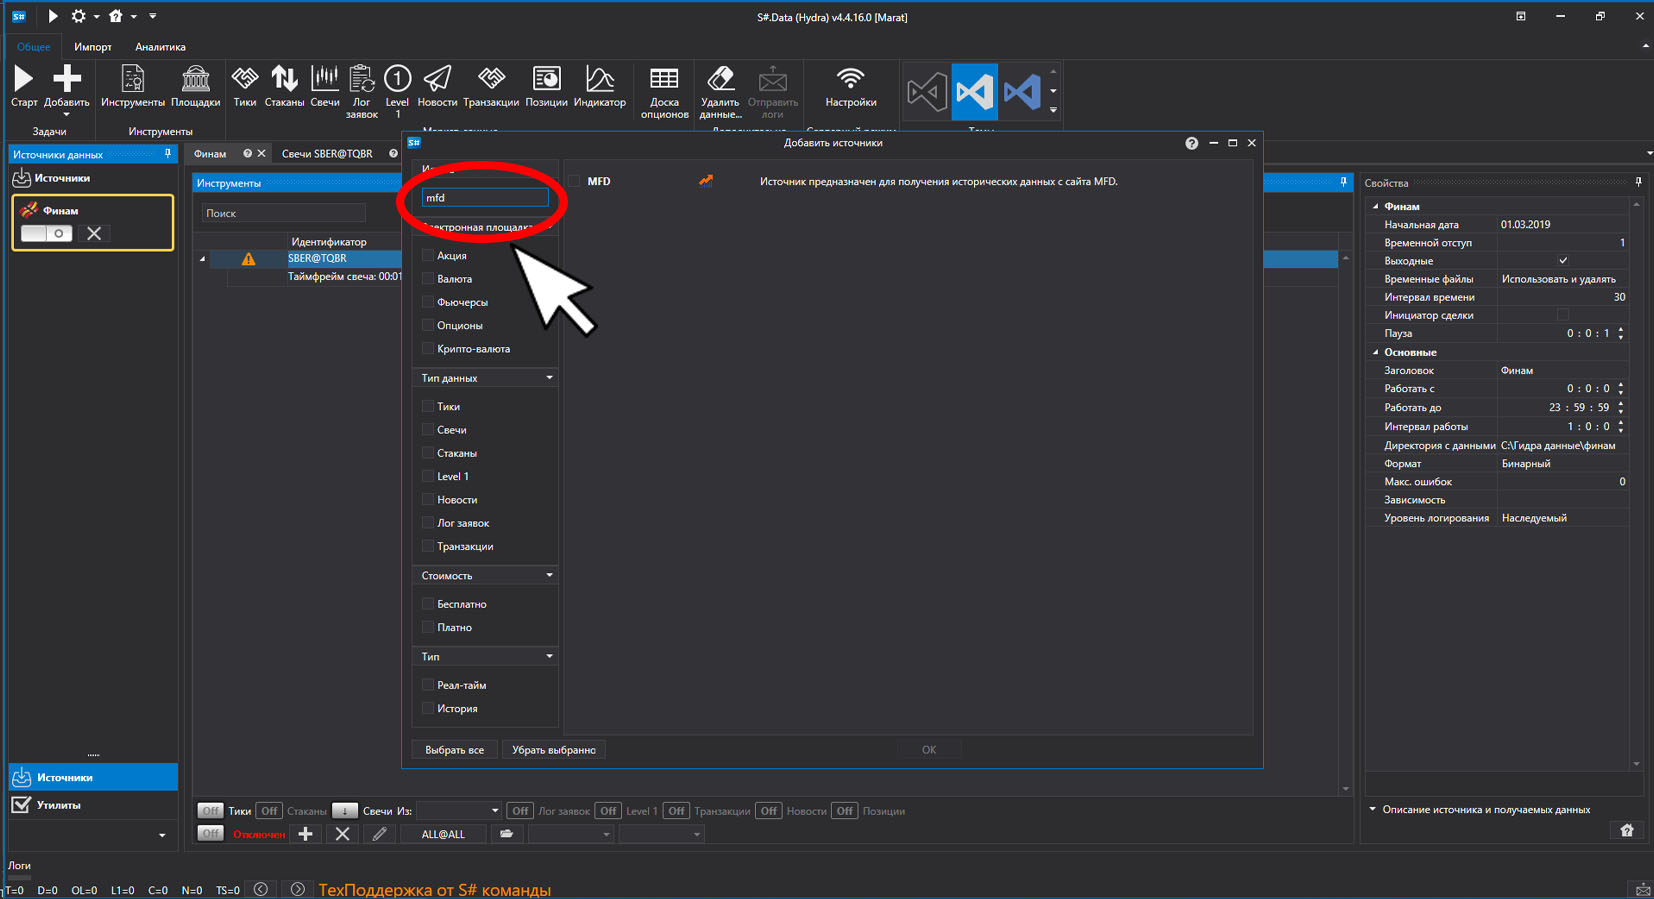Image resolution: width=1654 pixels, height=899 pixels.
Task: Switch to the Импорт ribbon tab
Action: point(93,47)
